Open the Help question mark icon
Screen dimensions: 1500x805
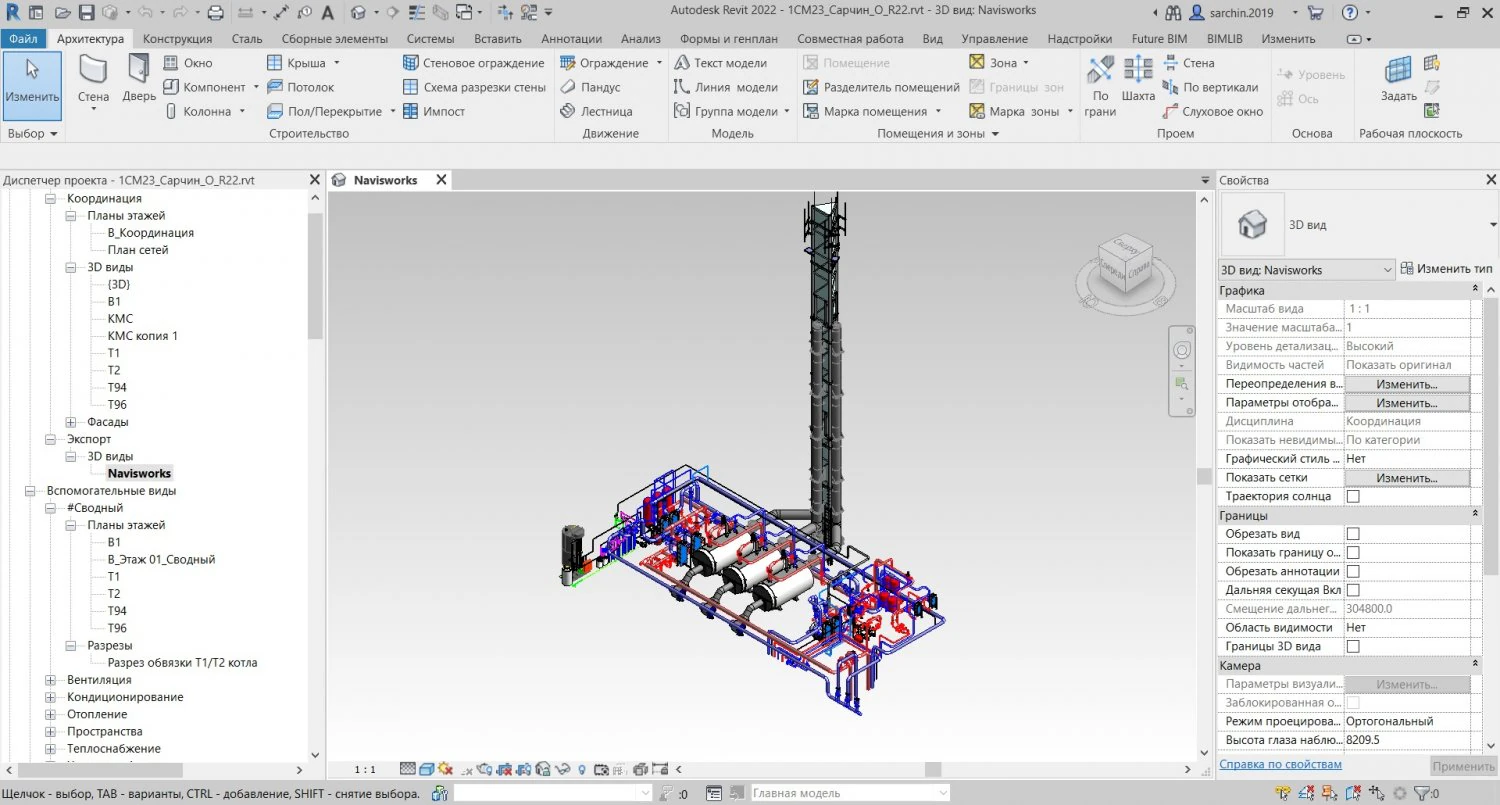point(1350,13)
